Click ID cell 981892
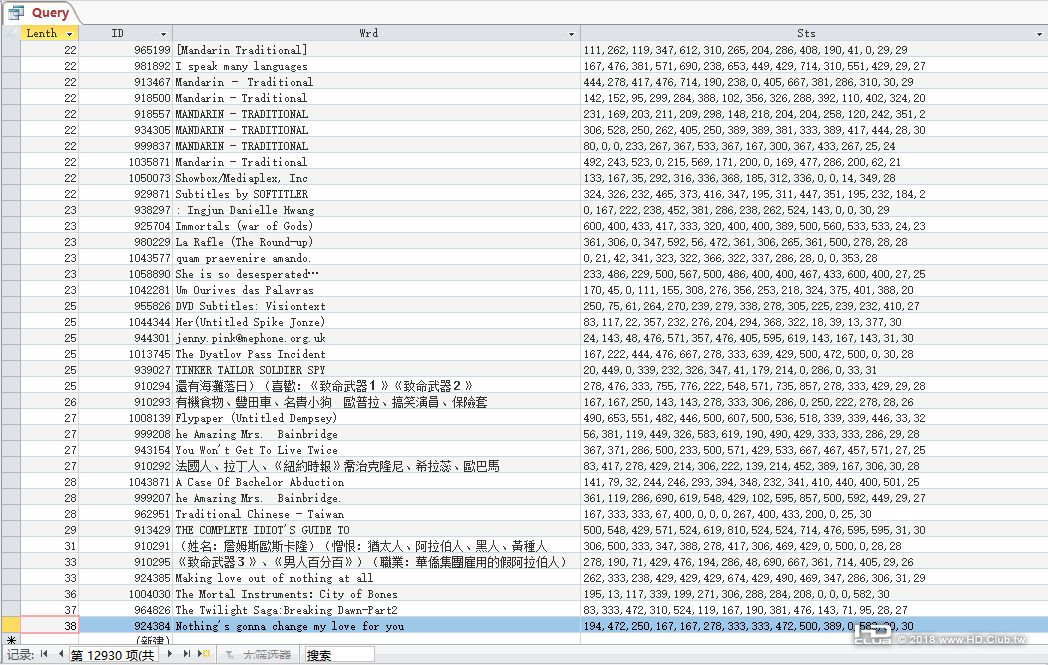This screenshot has height=665, width=1048. (126, 66)
